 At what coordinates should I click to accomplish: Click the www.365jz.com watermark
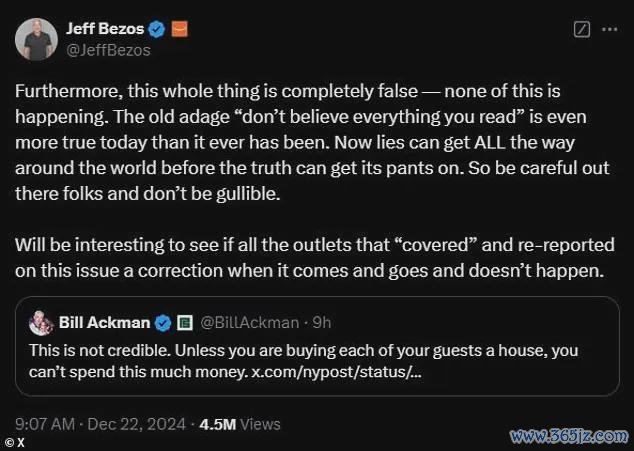569,436
